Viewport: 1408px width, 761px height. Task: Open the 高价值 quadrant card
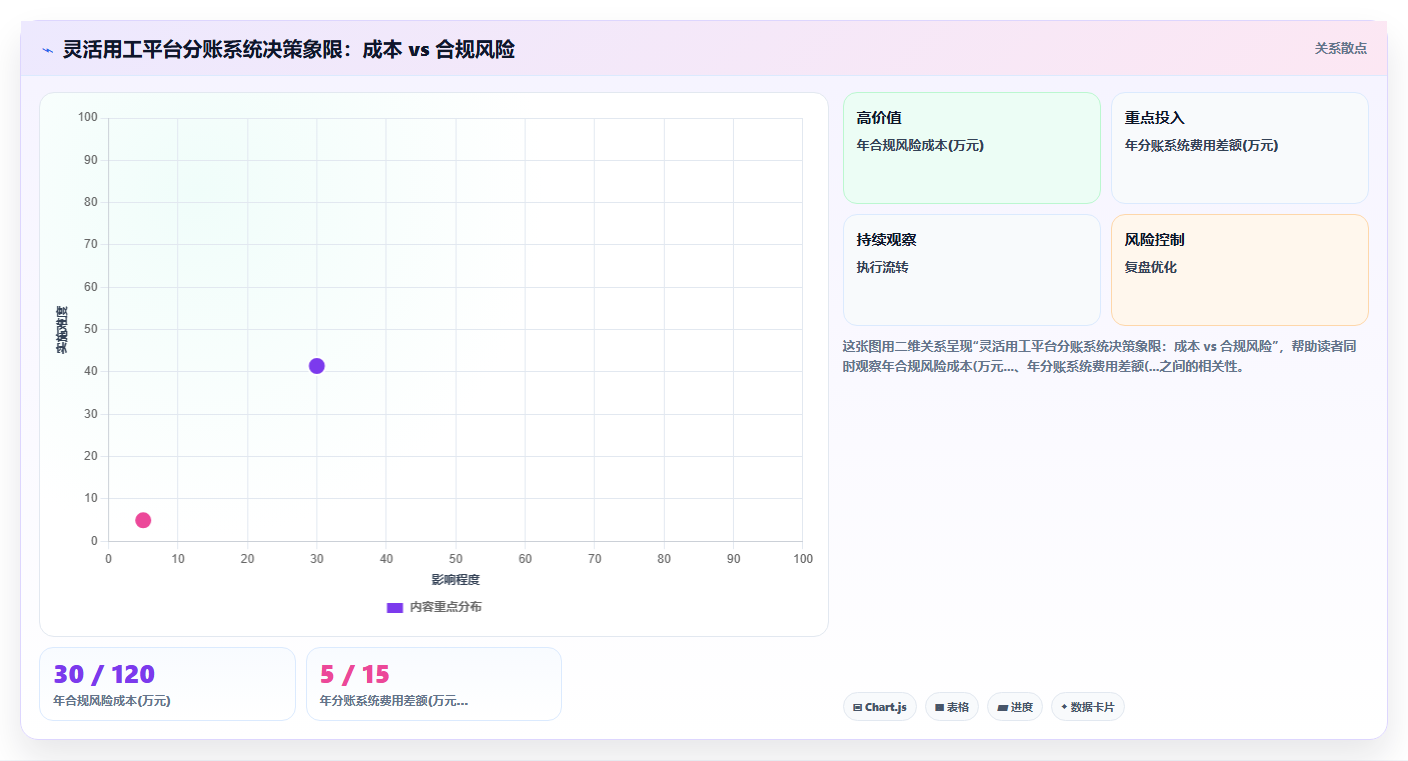click(x=972, y=148)
